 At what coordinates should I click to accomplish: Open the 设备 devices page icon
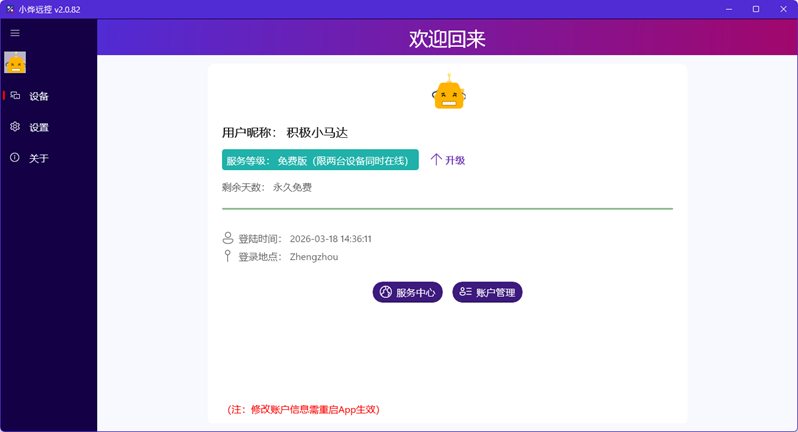coord(15,96)
